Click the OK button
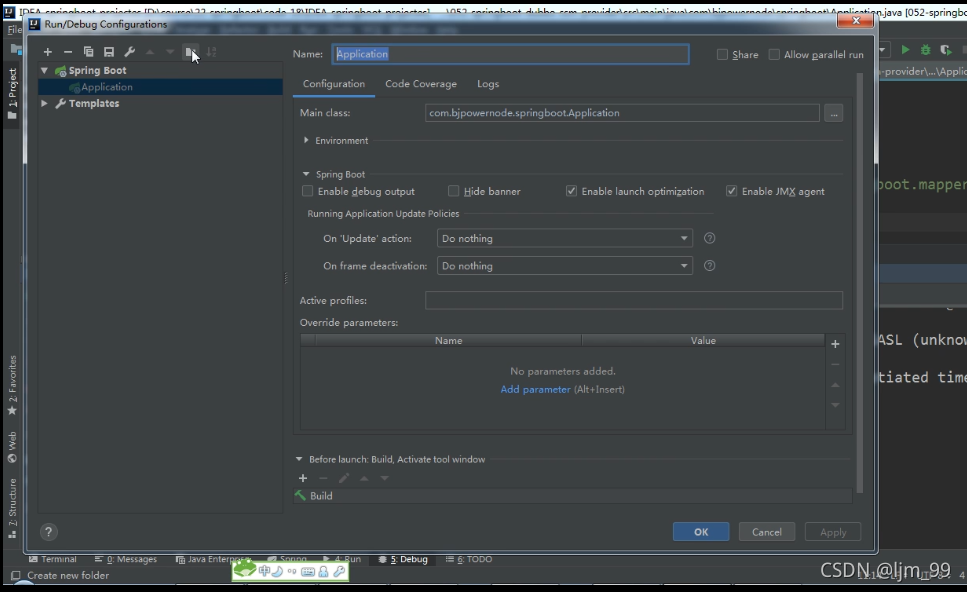Screen dimensions: 967x592 (701, 532)
